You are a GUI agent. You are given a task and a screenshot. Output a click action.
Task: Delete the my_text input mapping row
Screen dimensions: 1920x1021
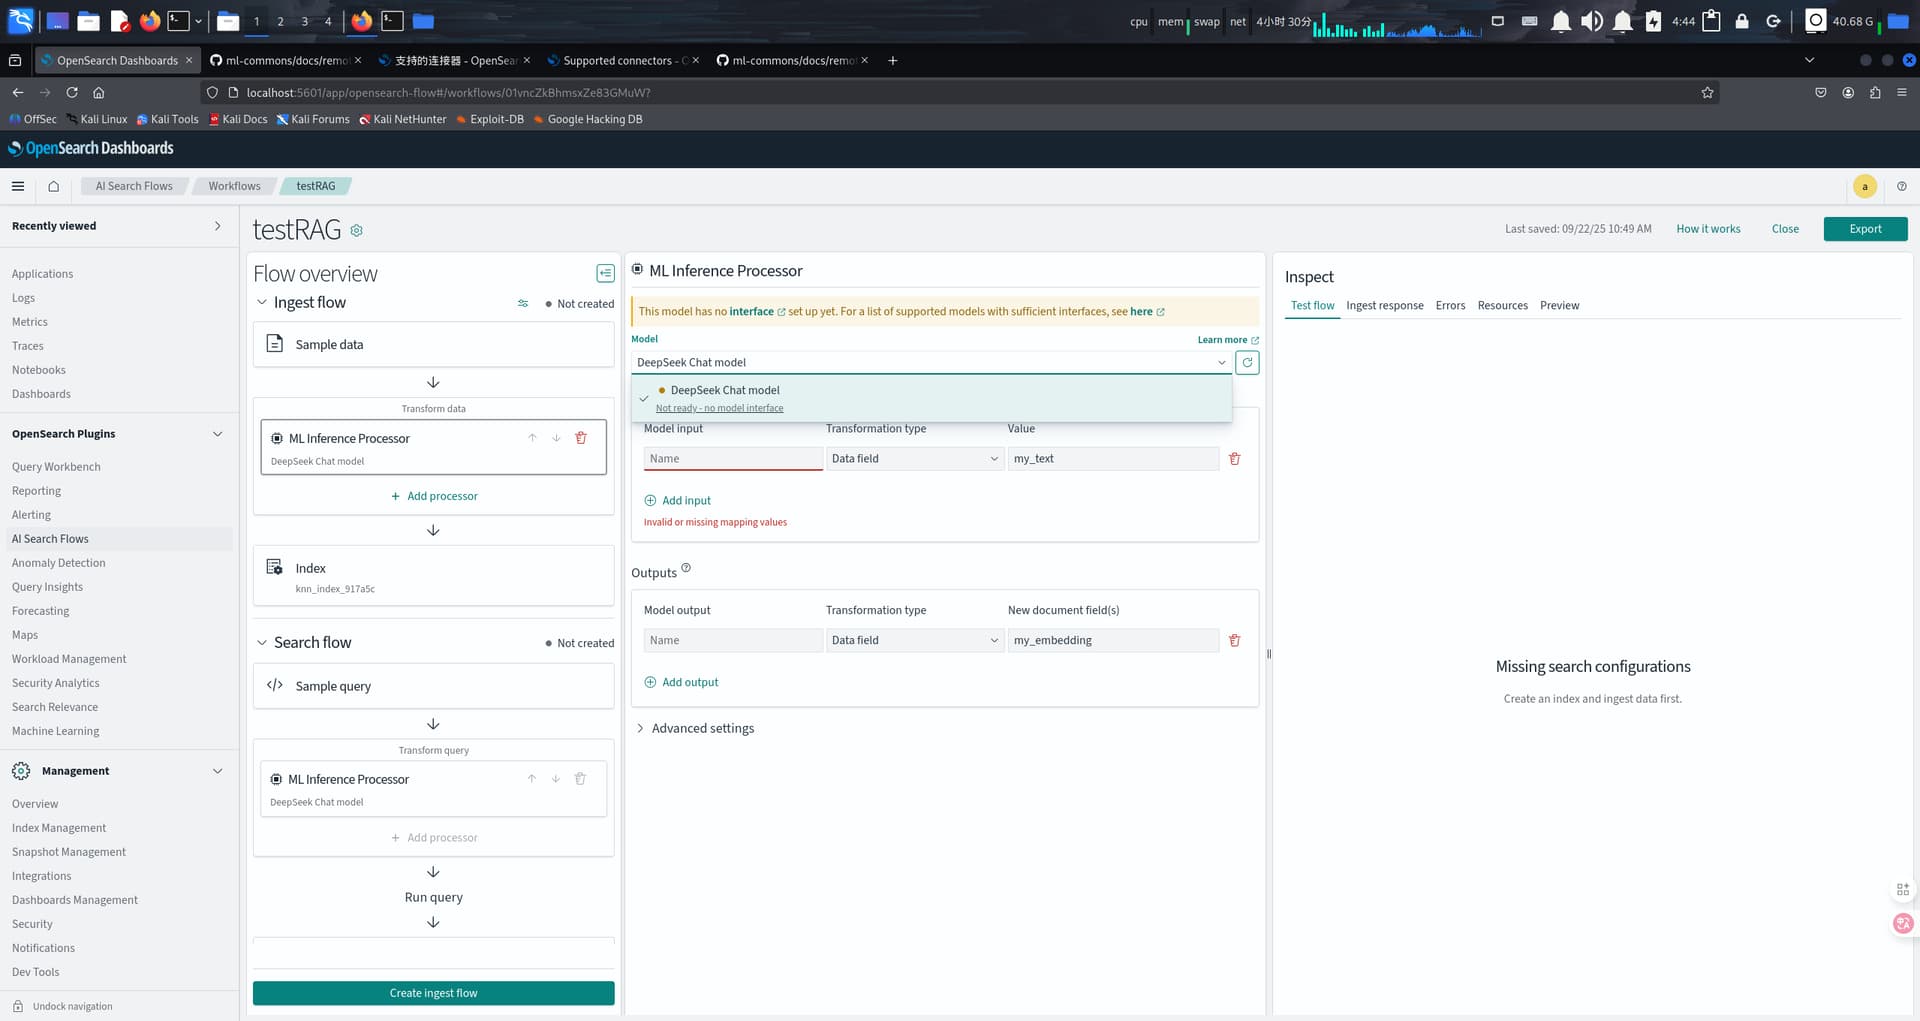pyautogui.click(x=1234, y=459)
